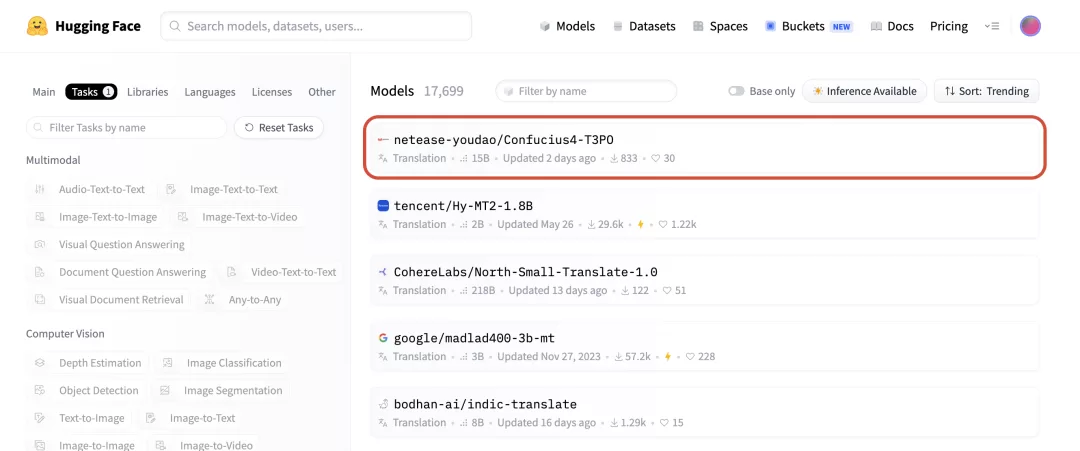
Task: Select the Text-to-Image task
Action: (80, 418)
